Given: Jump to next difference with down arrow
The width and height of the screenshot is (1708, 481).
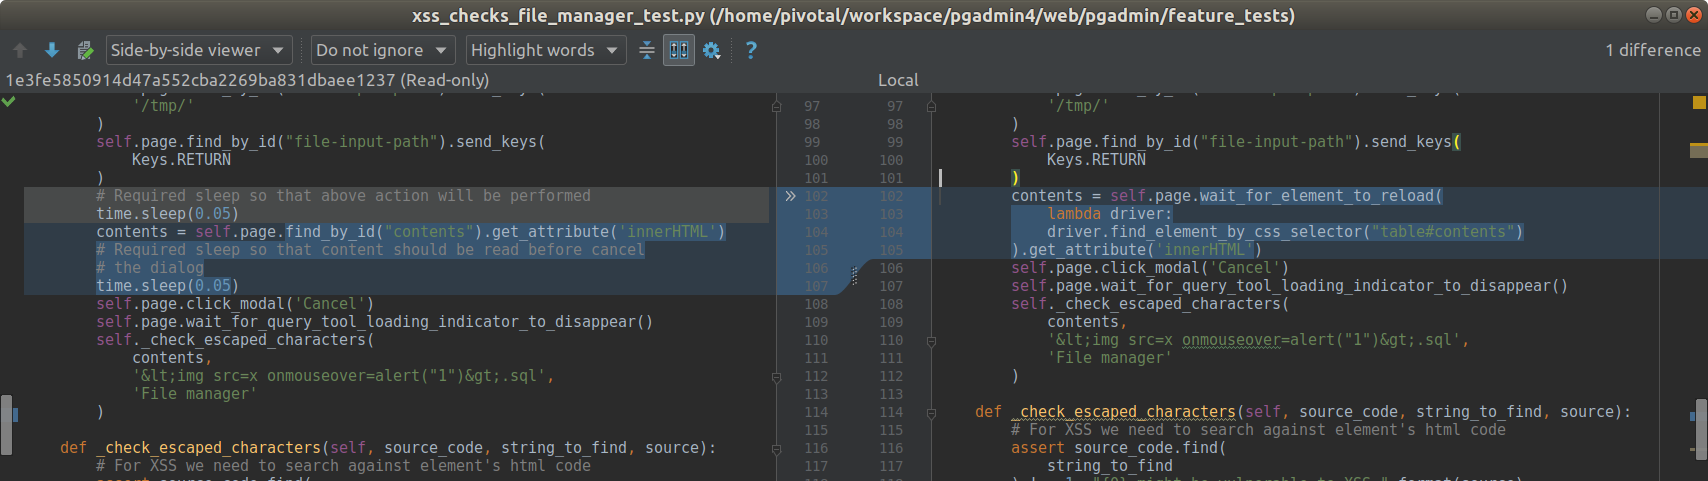Looking at the screenshot, I should coord(52,50).
